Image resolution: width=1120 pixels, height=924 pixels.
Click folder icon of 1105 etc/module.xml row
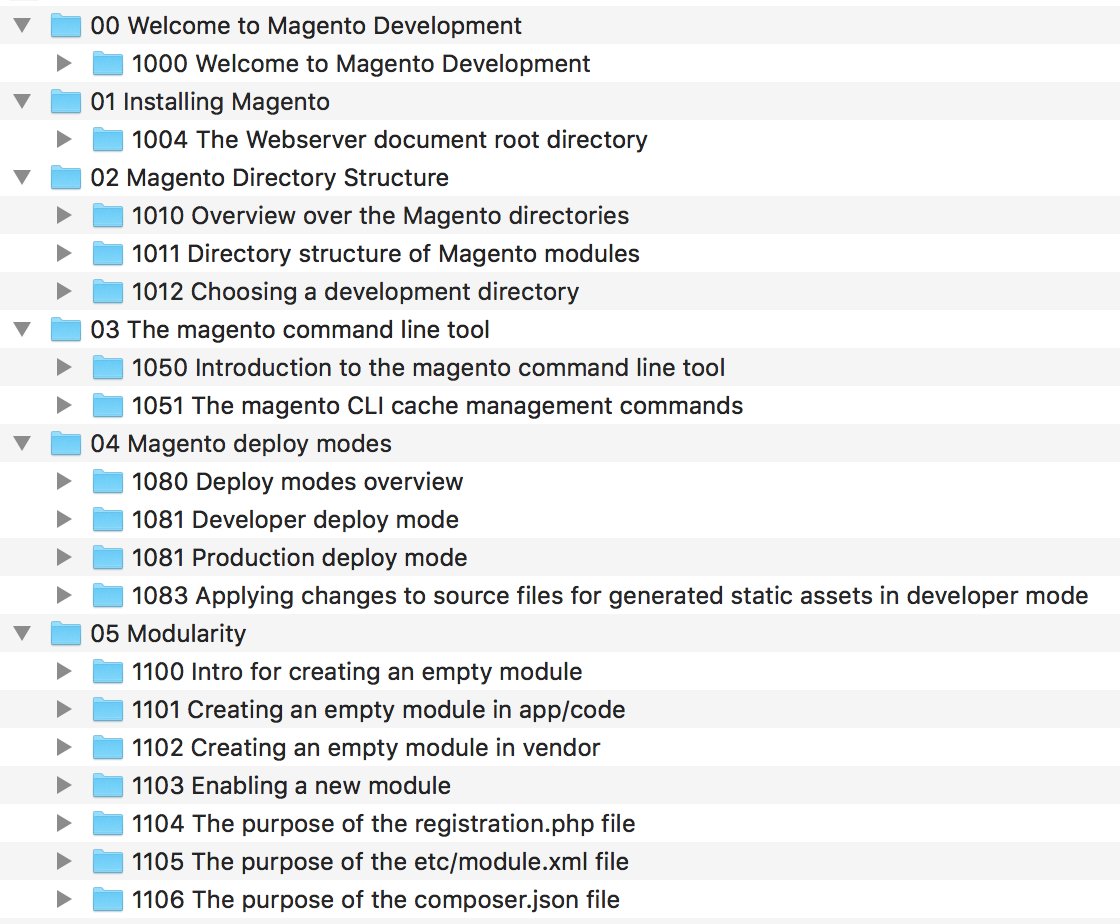[108, 862]
